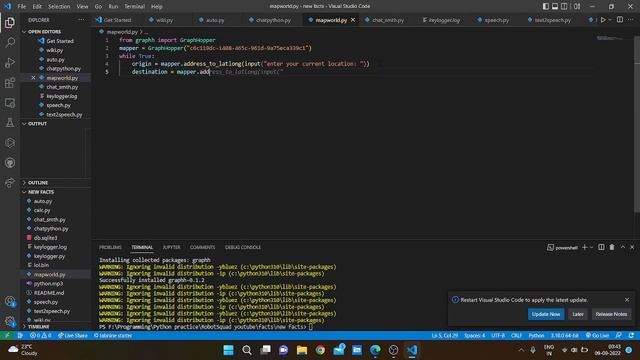Maximize the terminal panel size
Screen dimensions: 640x360
pyautogui.click(x=622, y=247)
